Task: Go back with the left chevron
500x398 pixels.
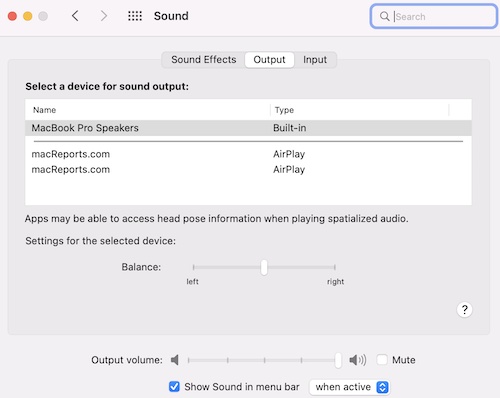Action: (75, 16)
